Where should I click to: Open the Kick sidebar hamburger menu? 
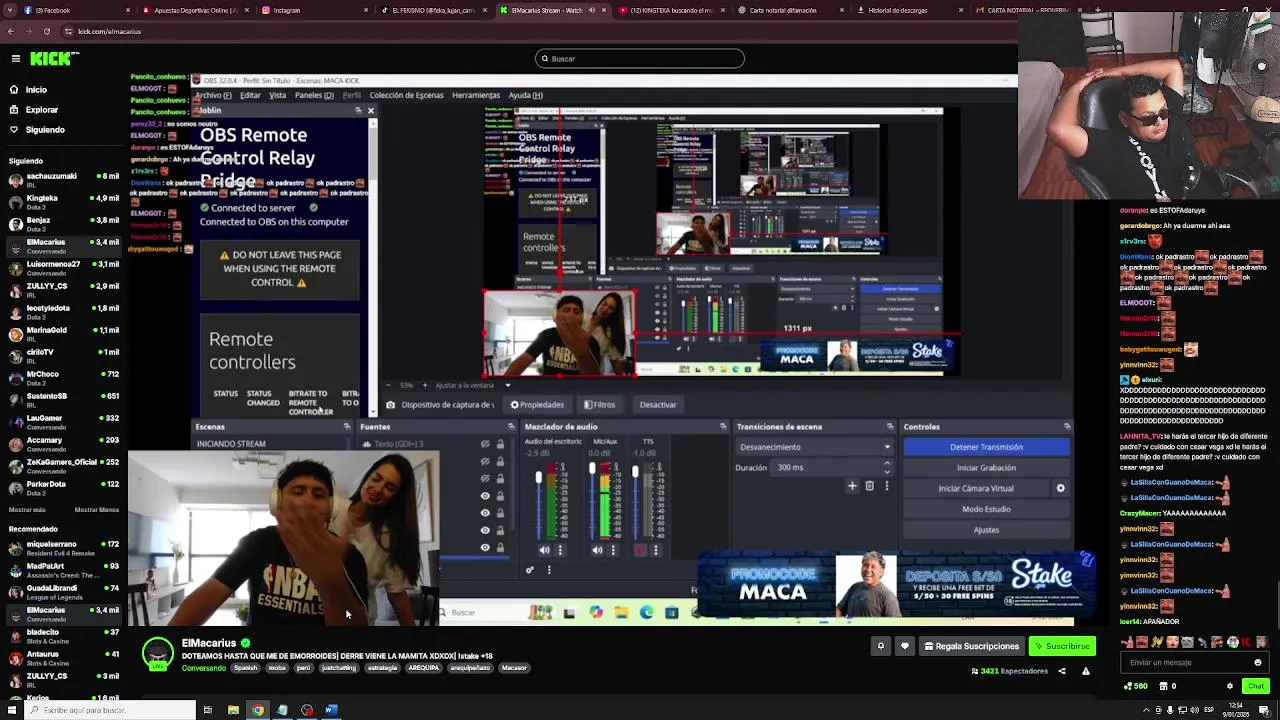click(x=15, y=59)
